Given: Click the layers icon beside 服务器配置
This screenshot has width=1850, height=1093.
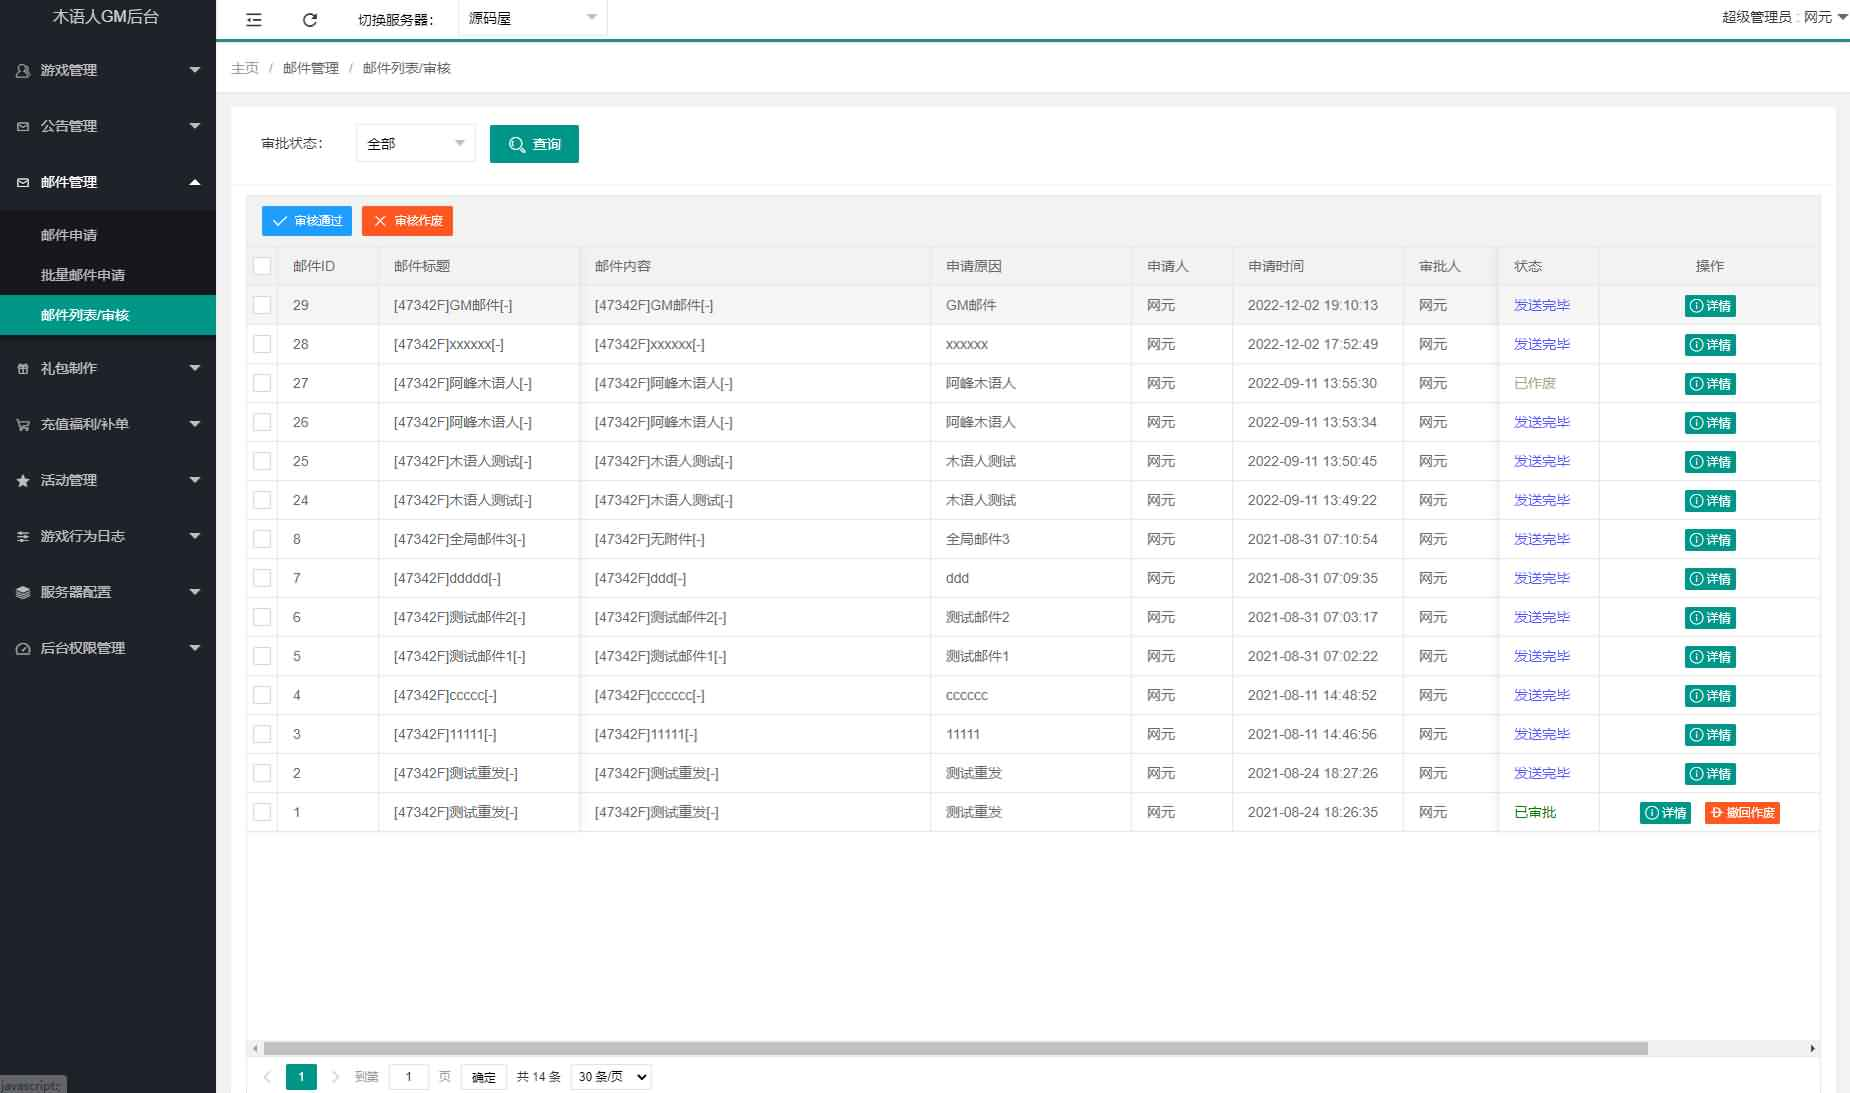Looking at the screenshot, I should 23,592.
